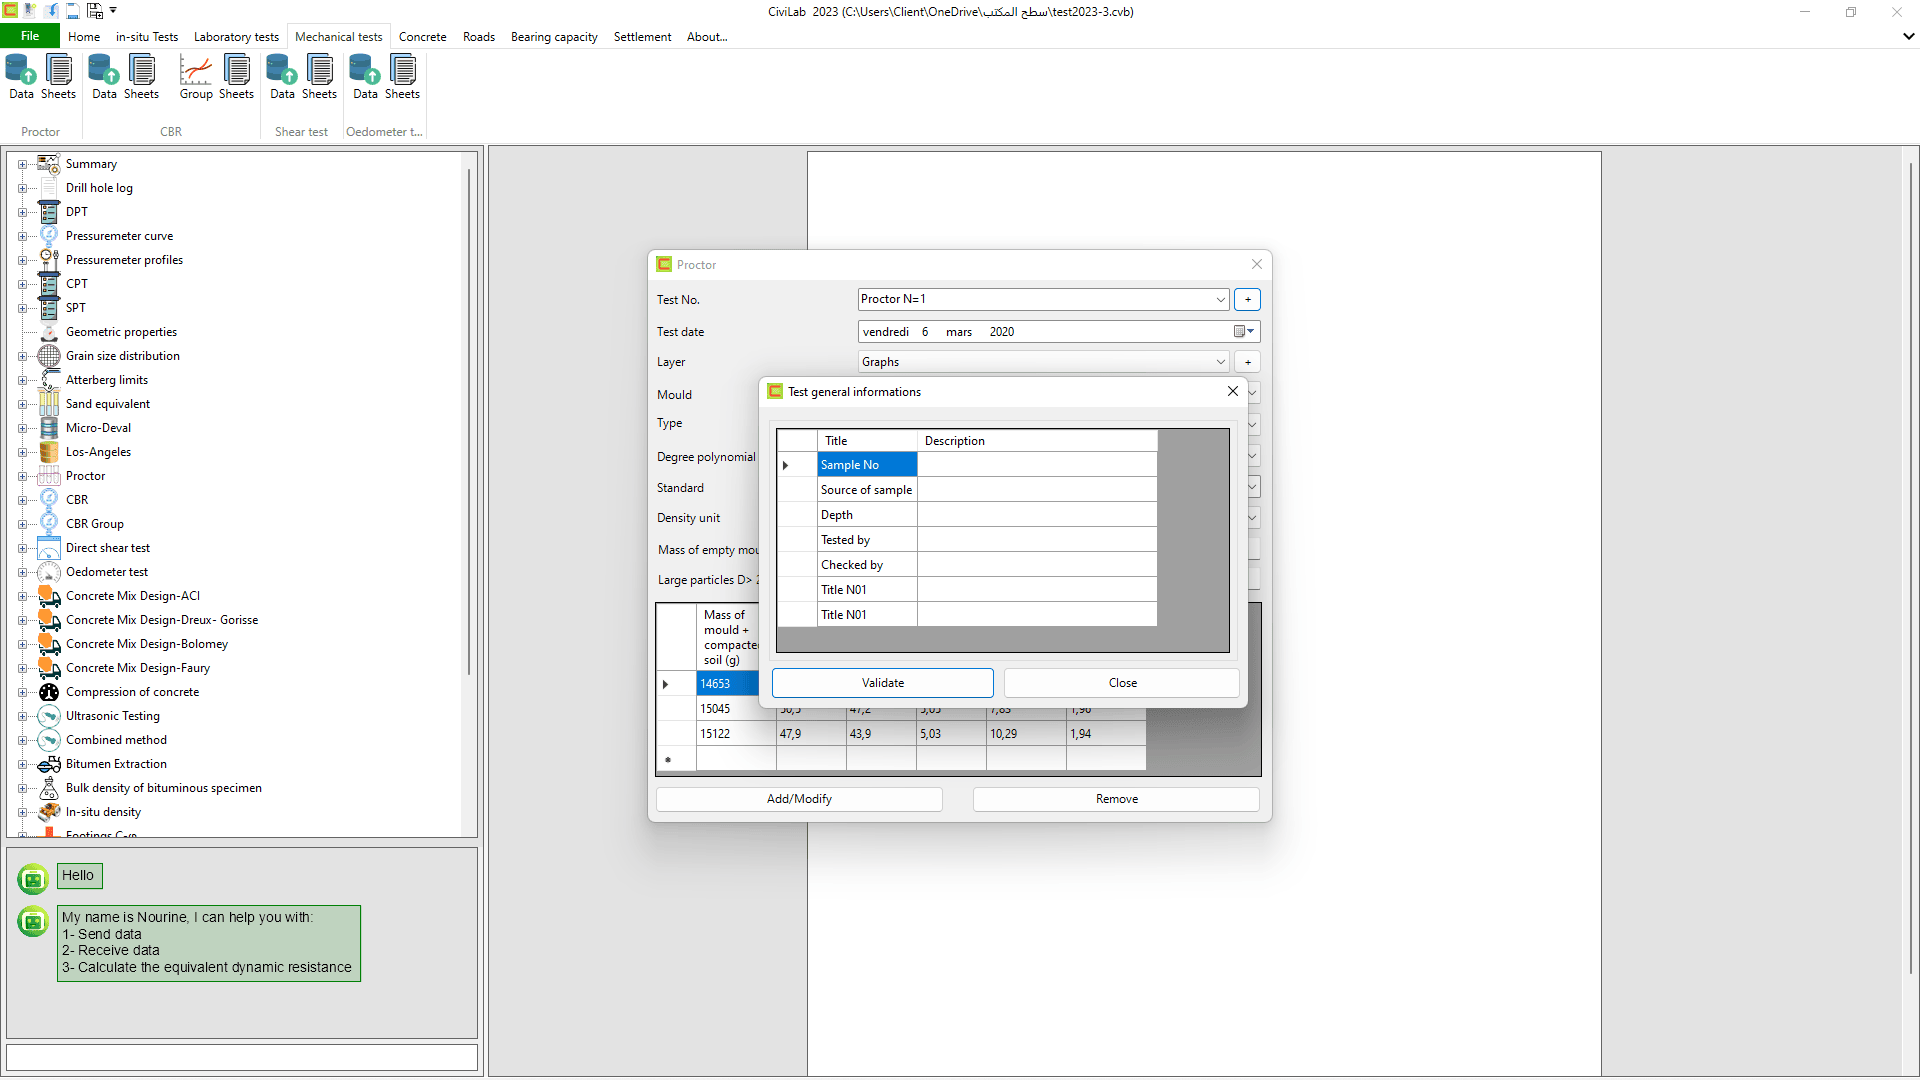Click the Proctor Sheets icon
Screen dimensions: 1920x1080
pos(58,75)
